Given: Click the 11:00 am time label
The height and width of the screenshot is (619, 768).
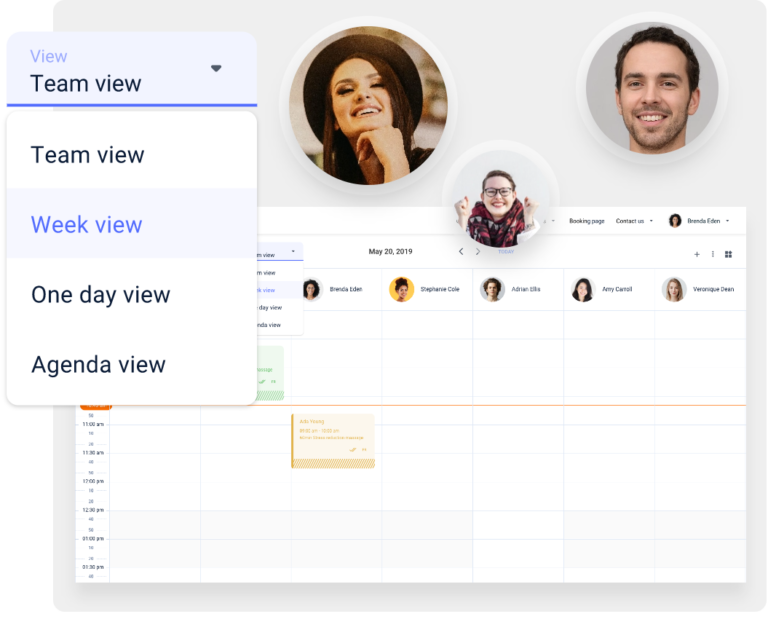Looking at the screenshot, I should point(93,424).
